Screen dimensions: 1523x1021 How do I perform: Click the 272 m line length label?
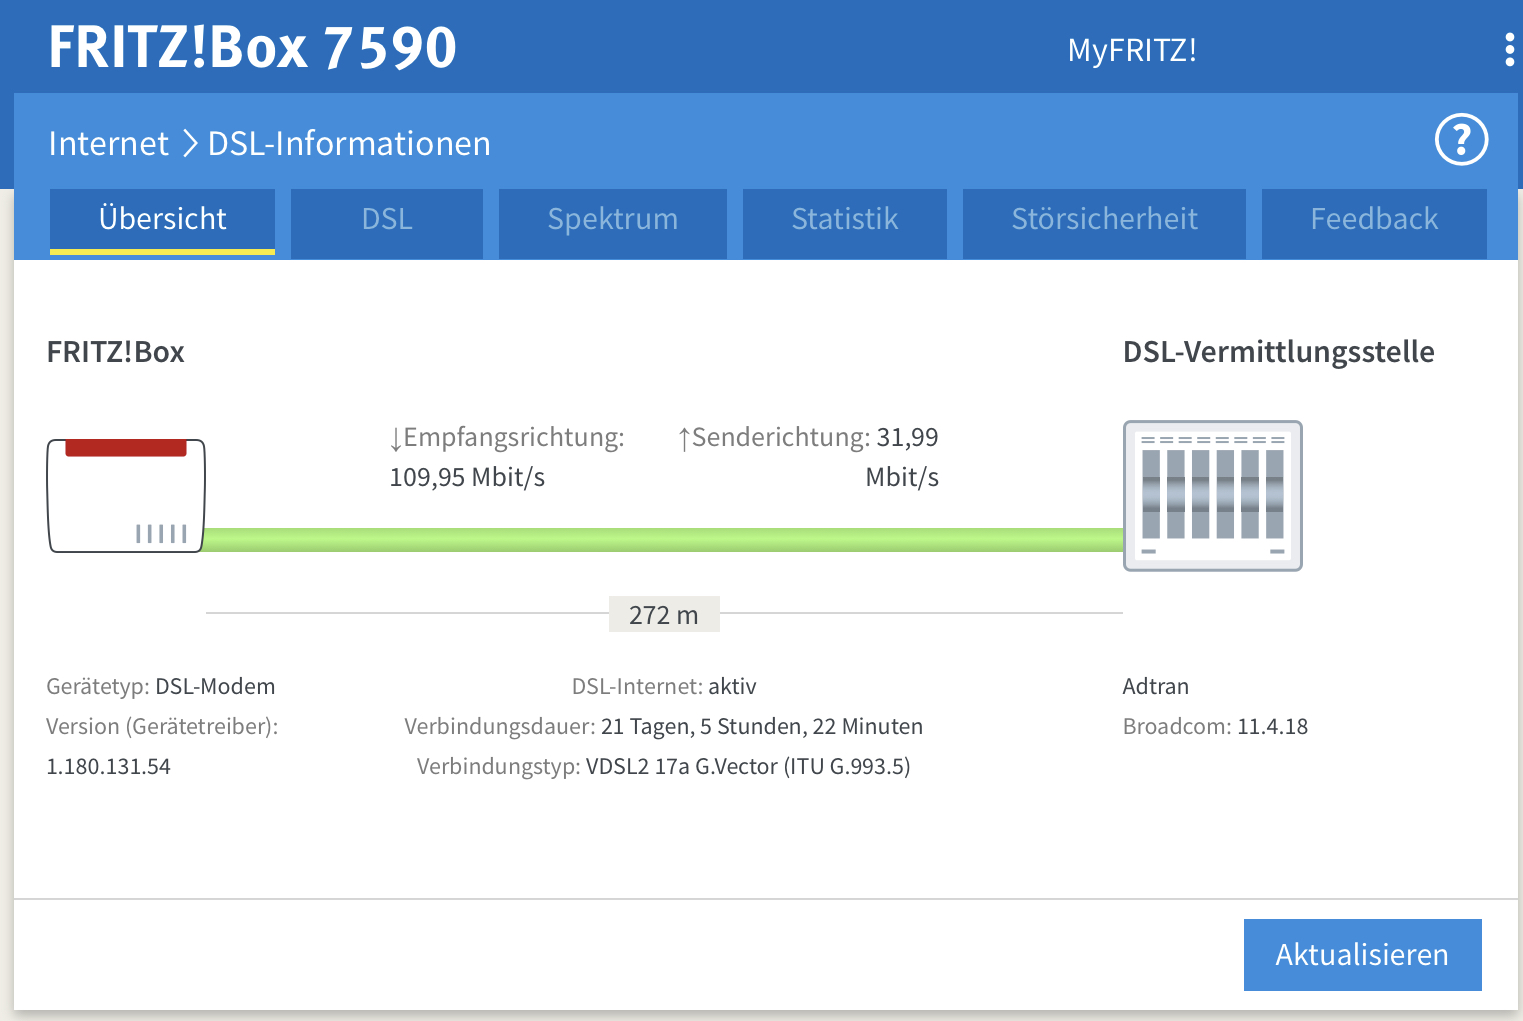pyautogui.click(x=664, y=615)
